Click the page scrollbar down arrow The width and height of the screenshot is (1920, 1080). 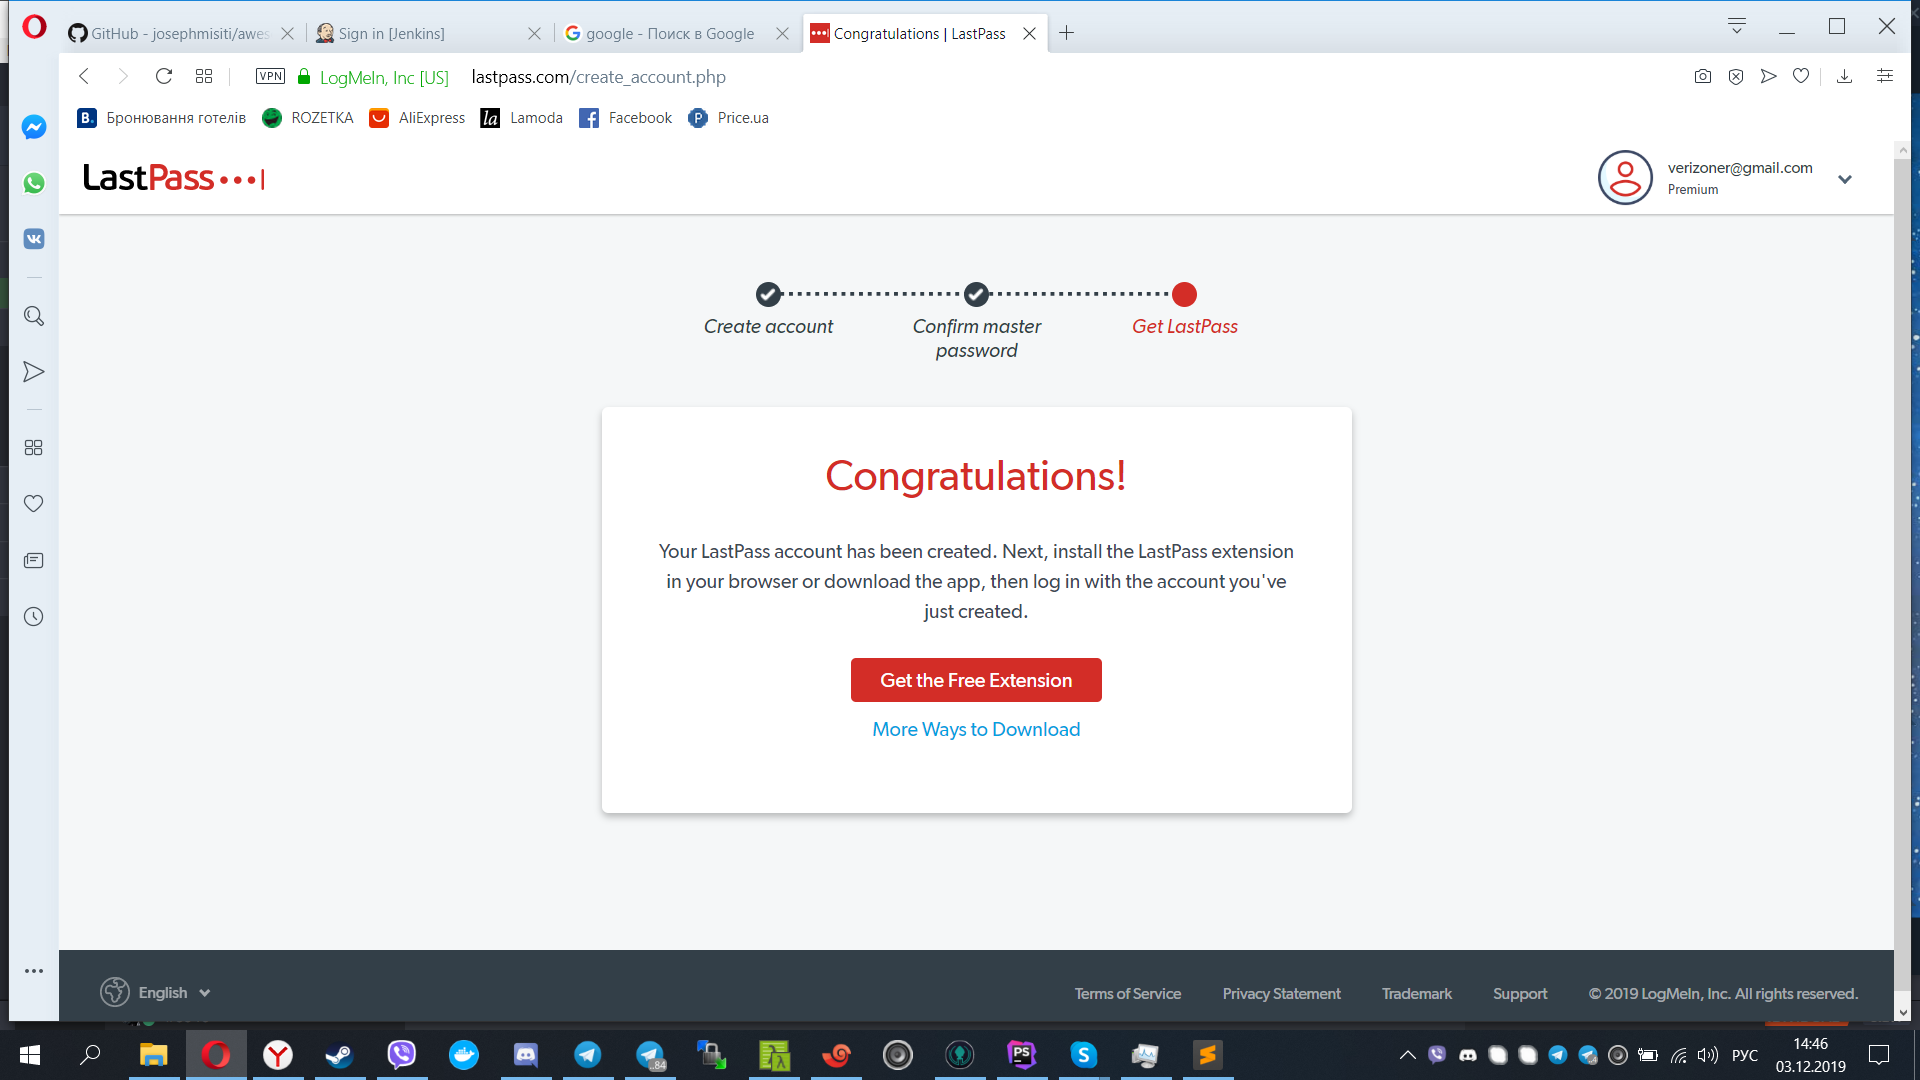tap(1903, 1012)
